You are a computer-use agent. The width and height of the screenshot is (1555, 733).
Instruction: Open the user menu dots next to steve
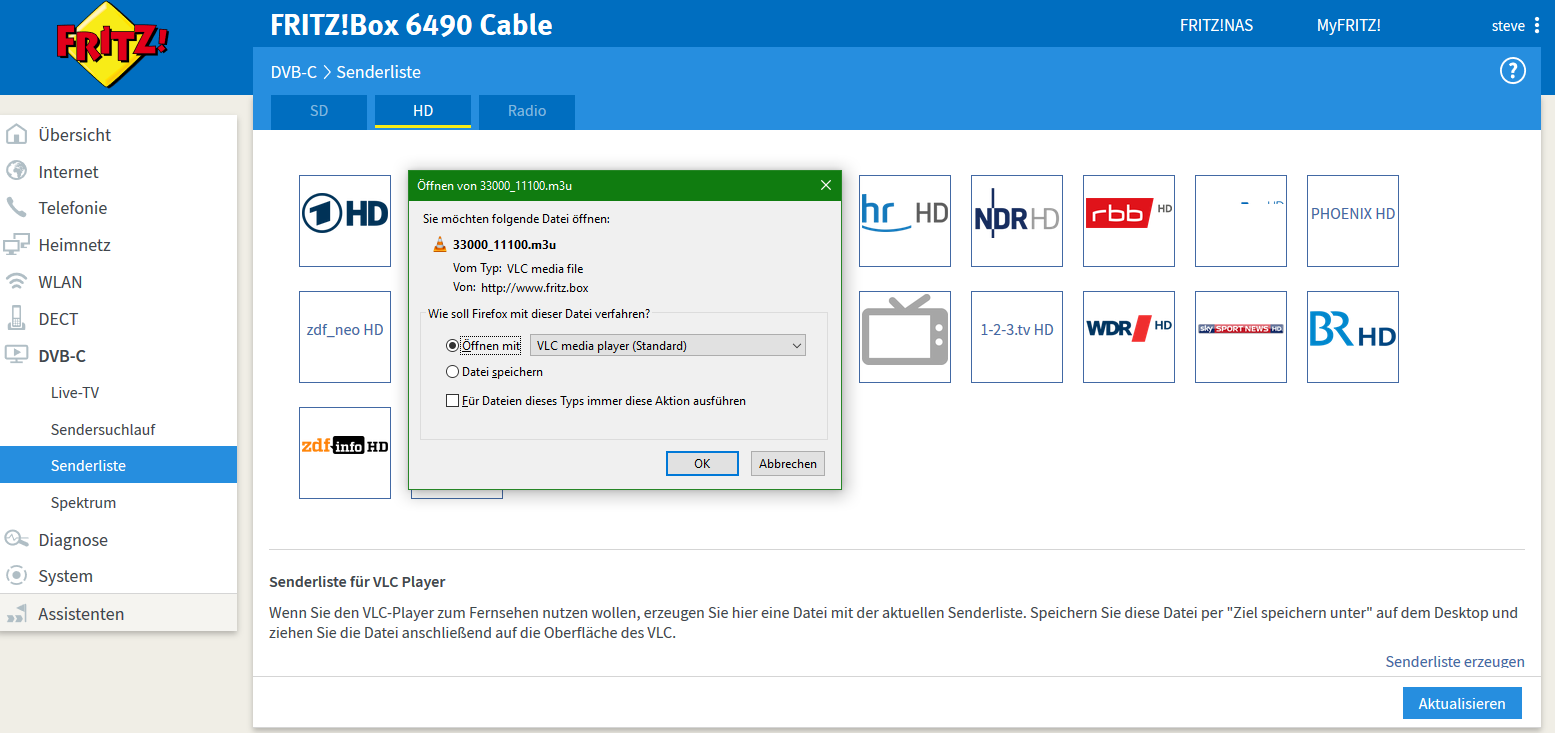pos(1537,25)
